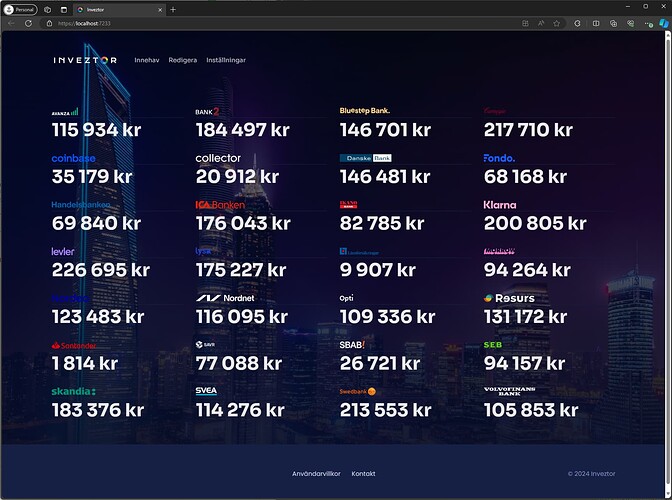Open the Kontakt footer link
This screenshot has width=672, height=500.
pyautogui.click(x=363, y=473)
